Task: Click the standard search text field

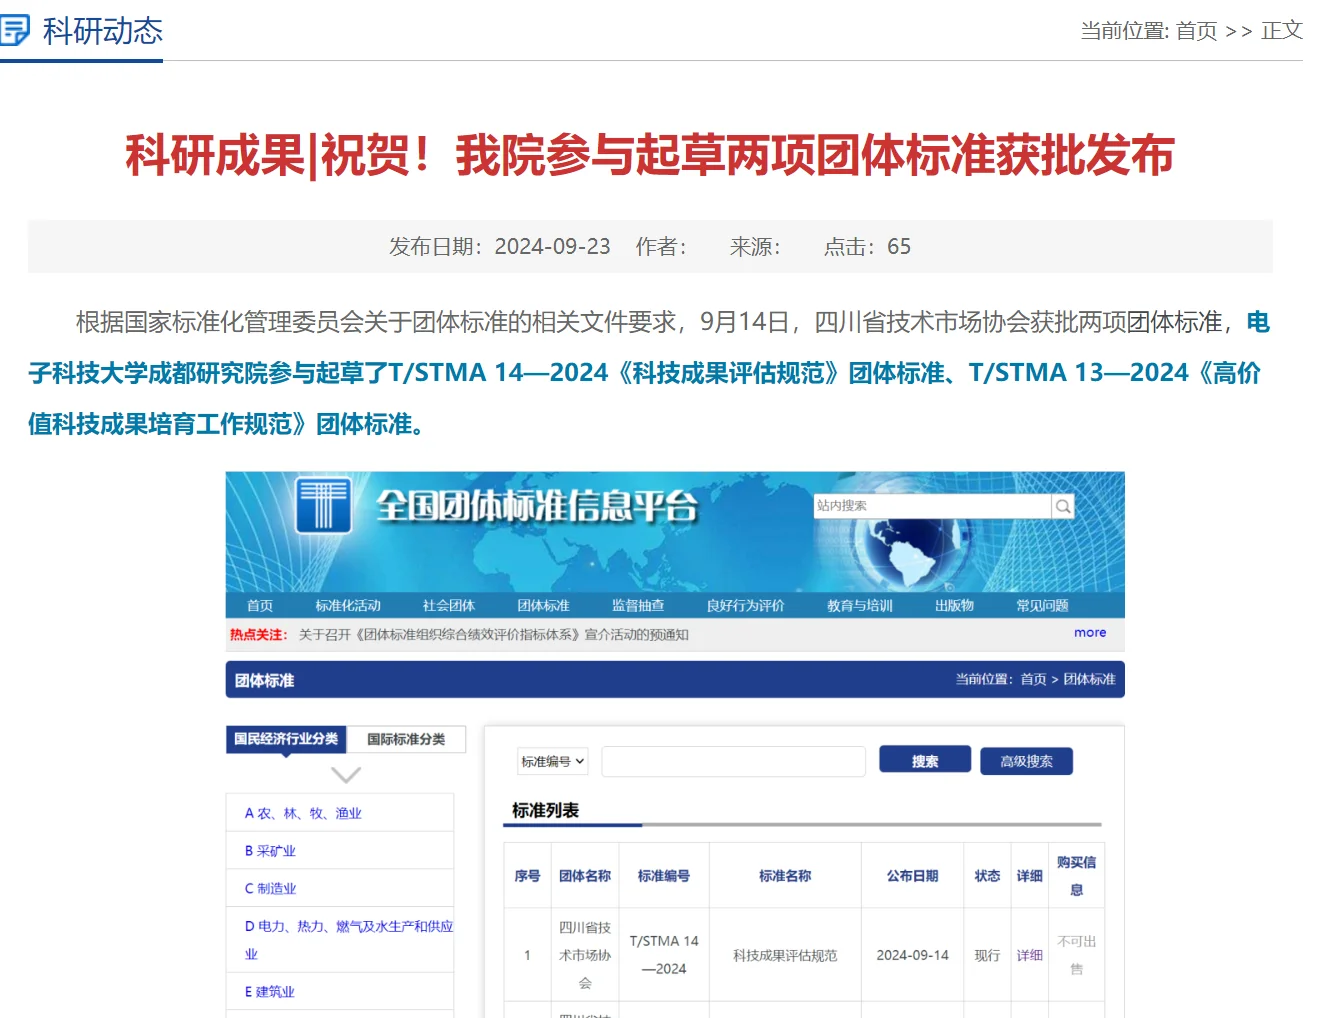Action: (733, 762)
